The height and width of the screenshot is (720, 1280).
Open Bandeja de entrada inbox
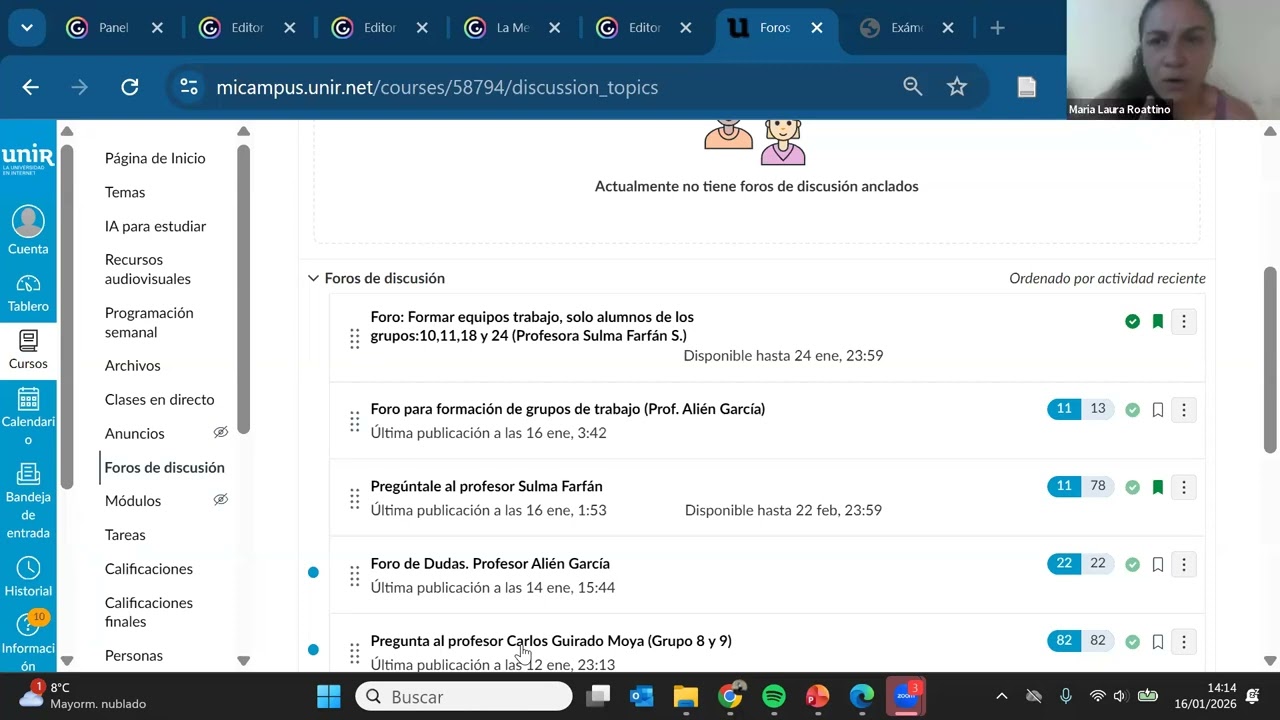(28, 501)
